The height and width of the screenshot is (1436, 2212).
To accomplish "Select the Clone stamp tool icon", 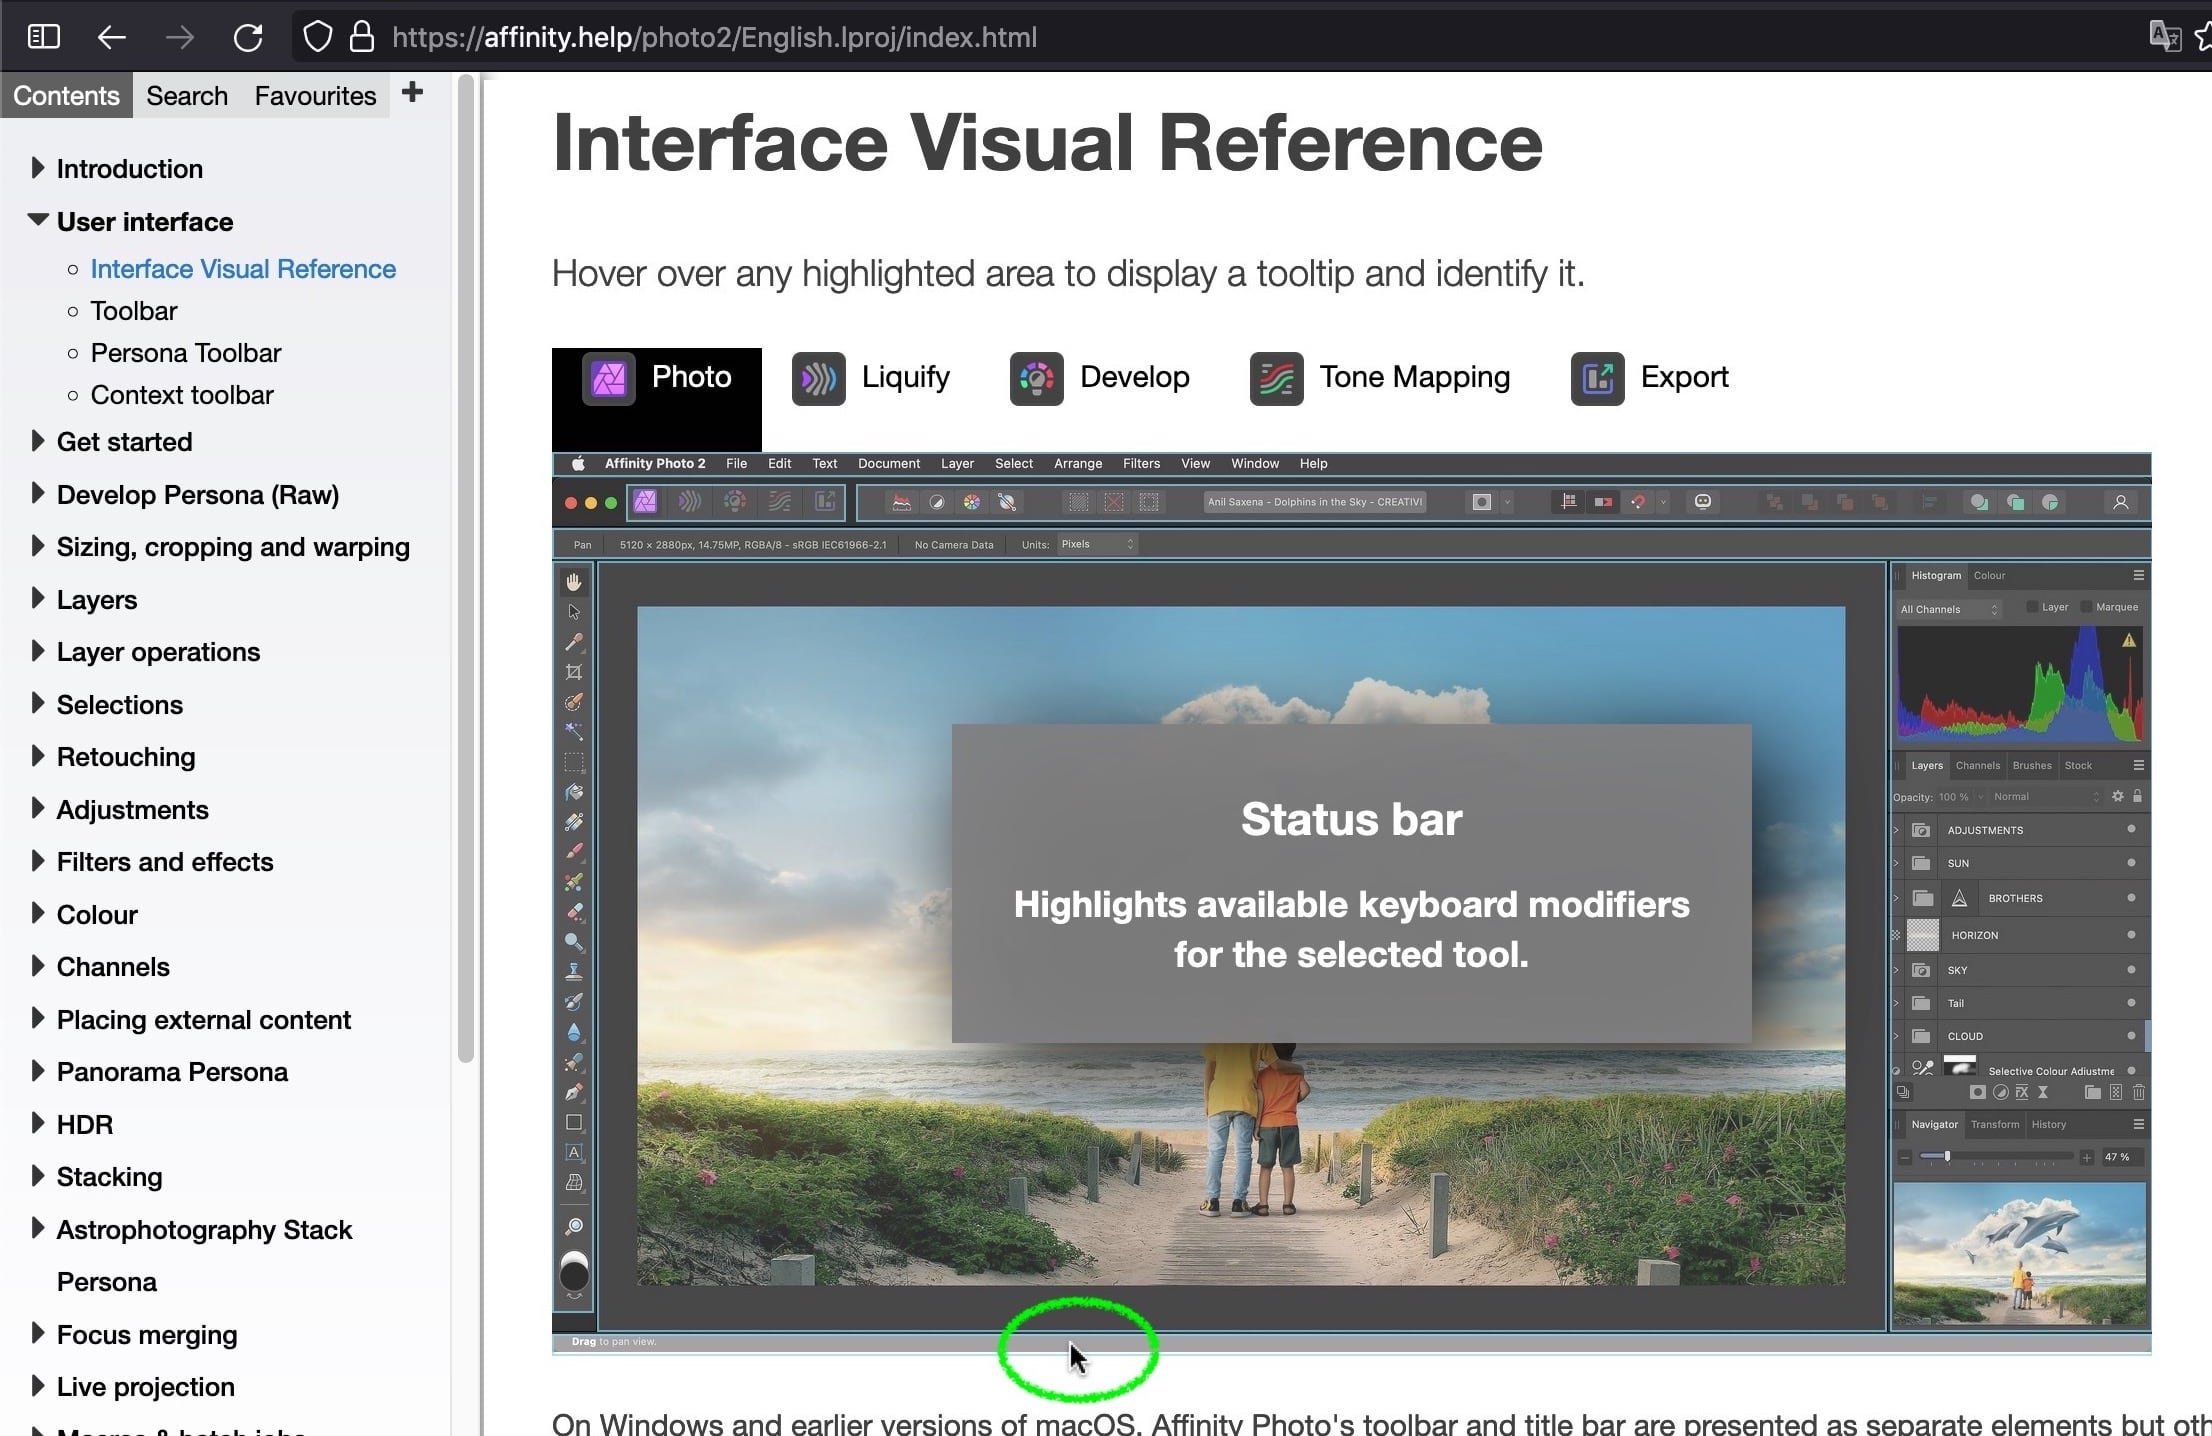I will [574, 972].
